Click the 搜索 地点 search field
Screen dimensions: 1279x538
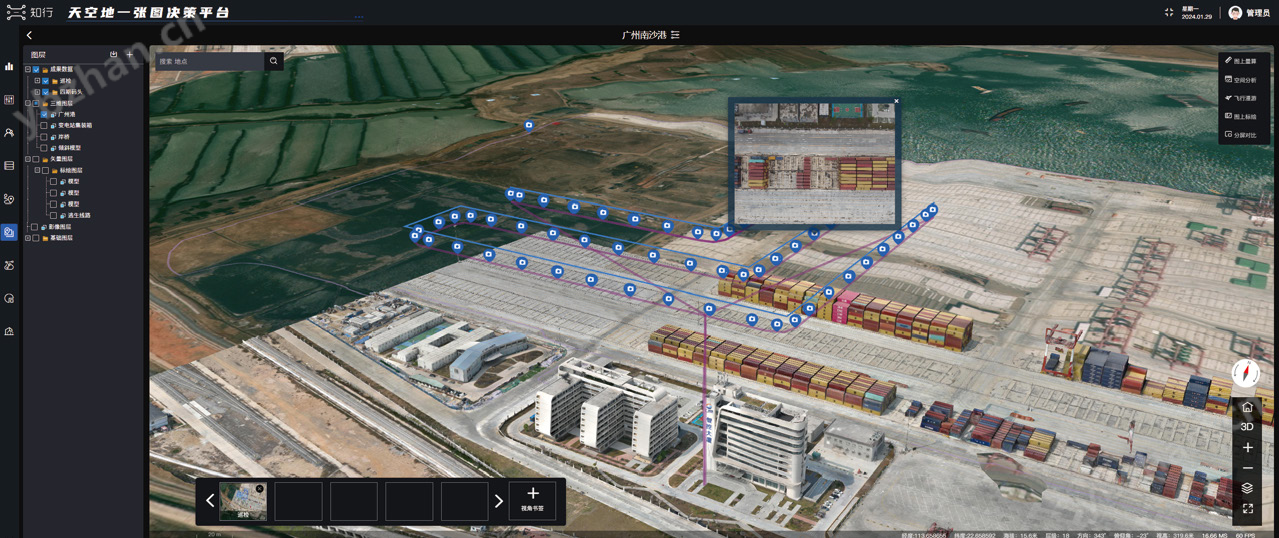tap(210, 61)
